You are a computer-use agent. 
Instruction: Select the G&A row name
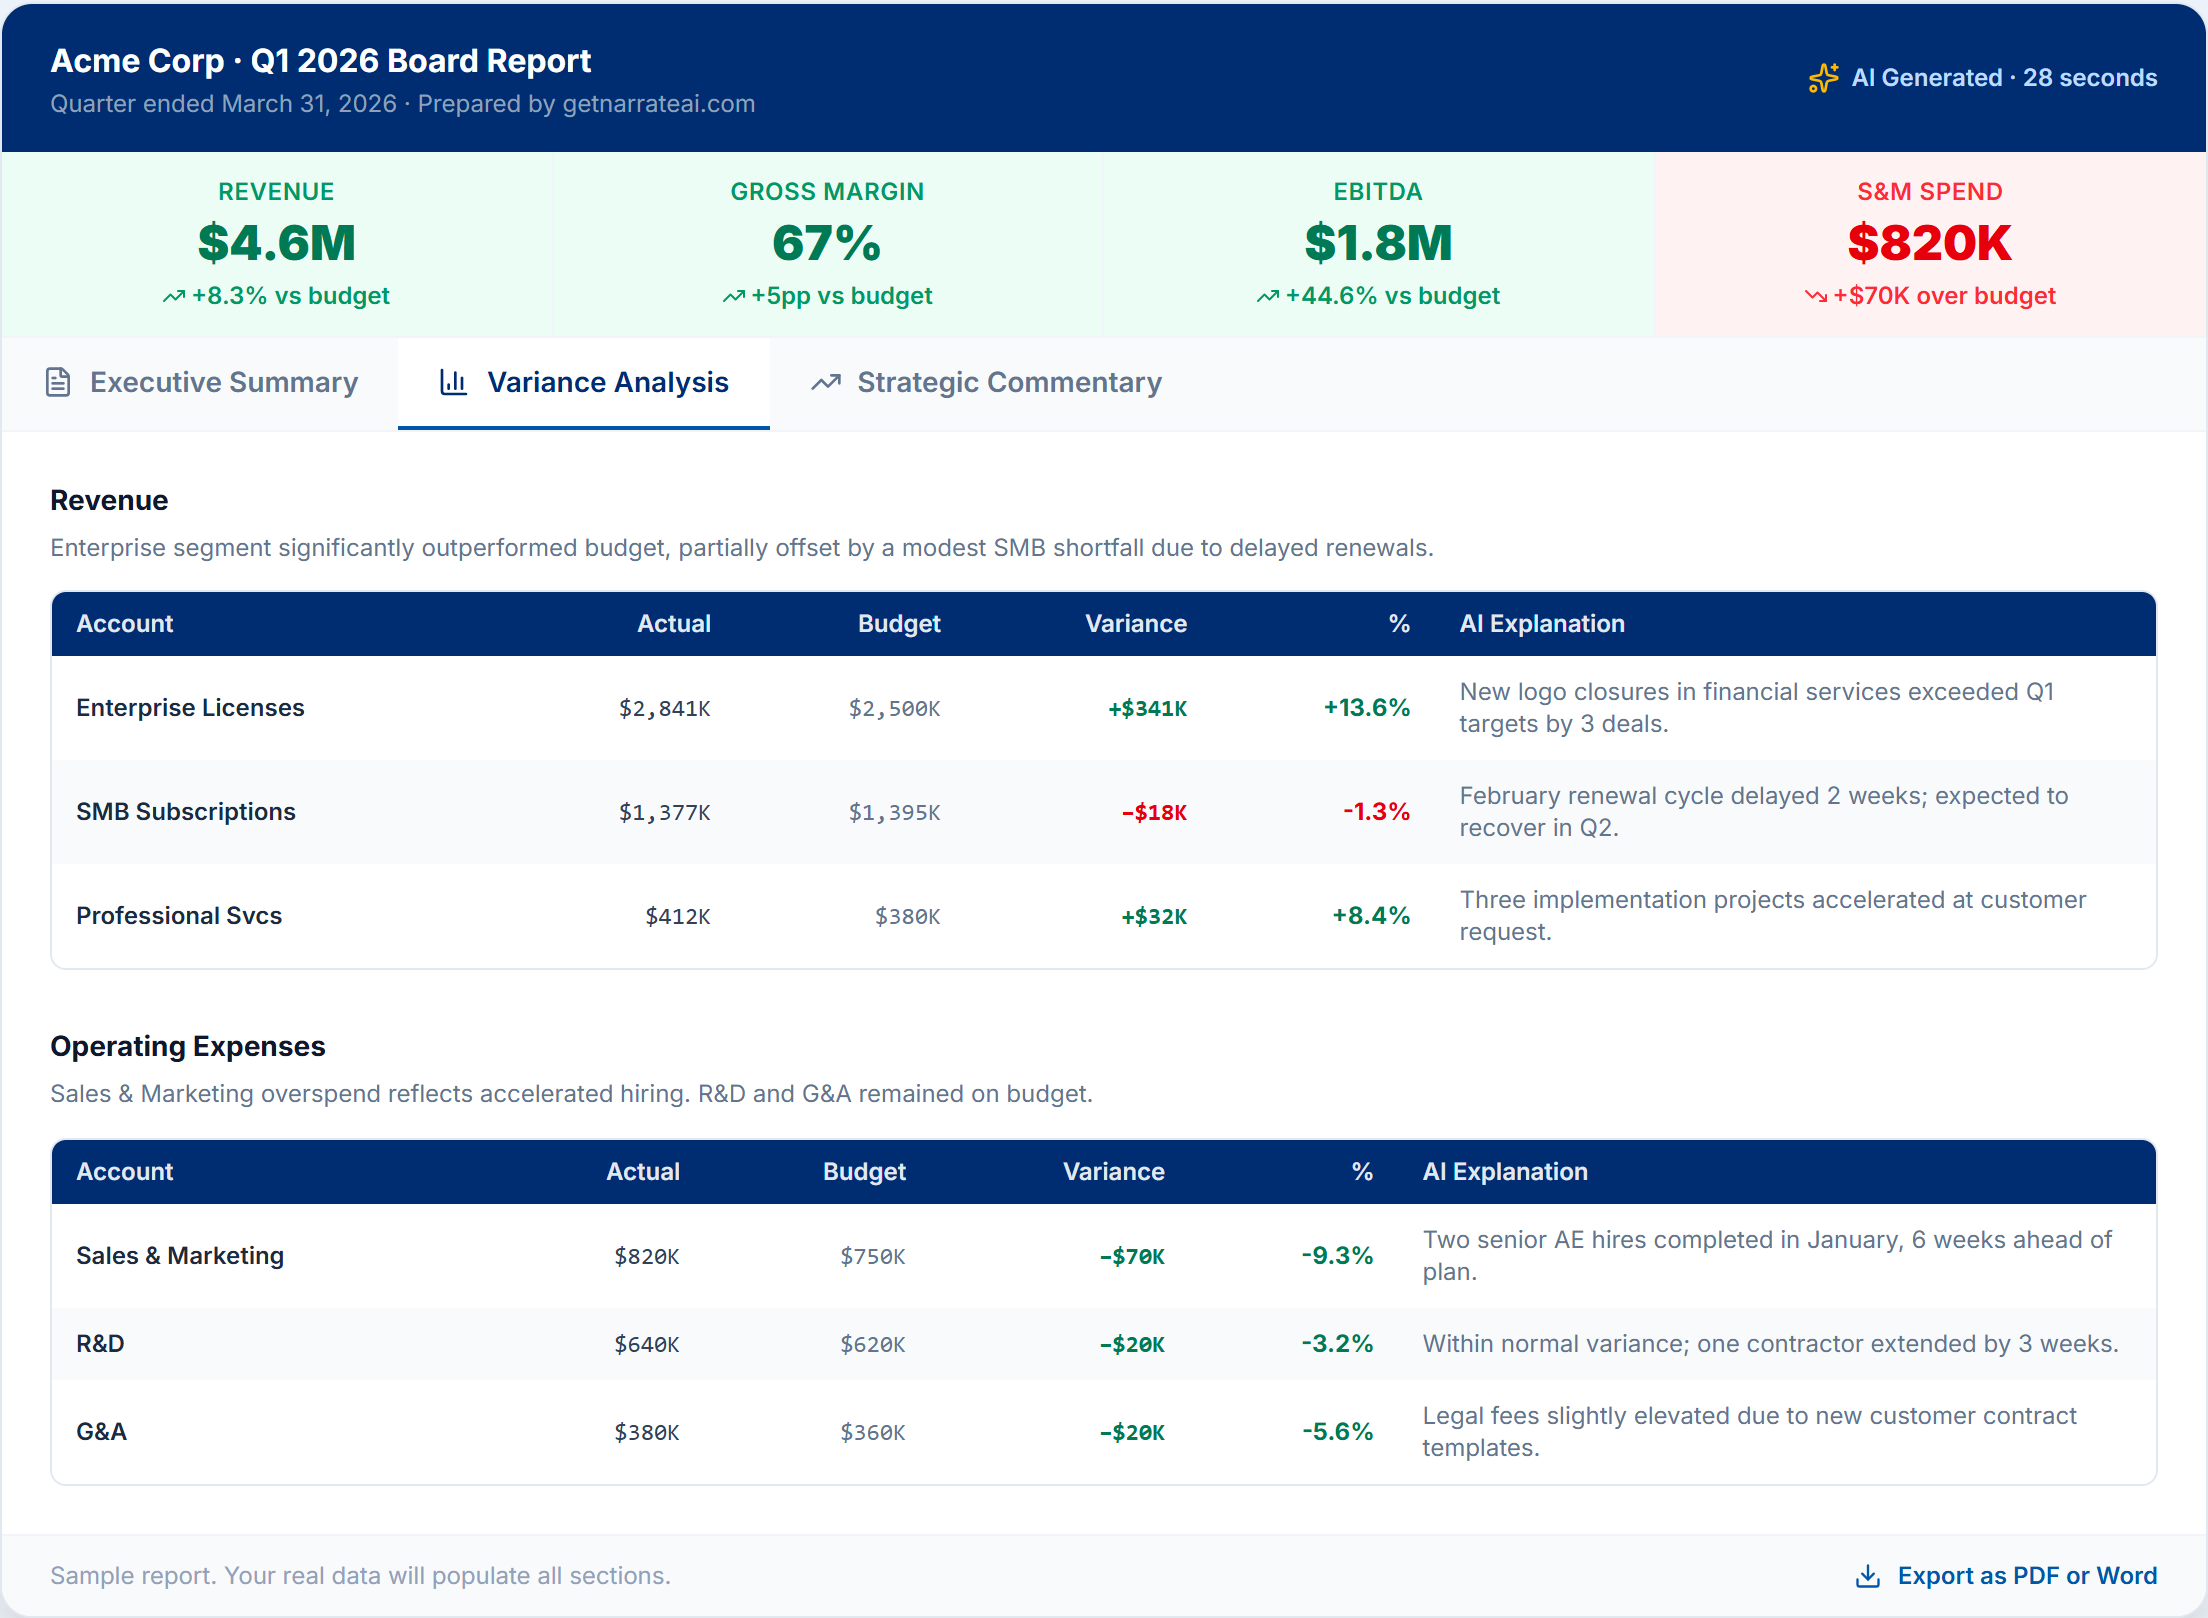(101, 1432)
